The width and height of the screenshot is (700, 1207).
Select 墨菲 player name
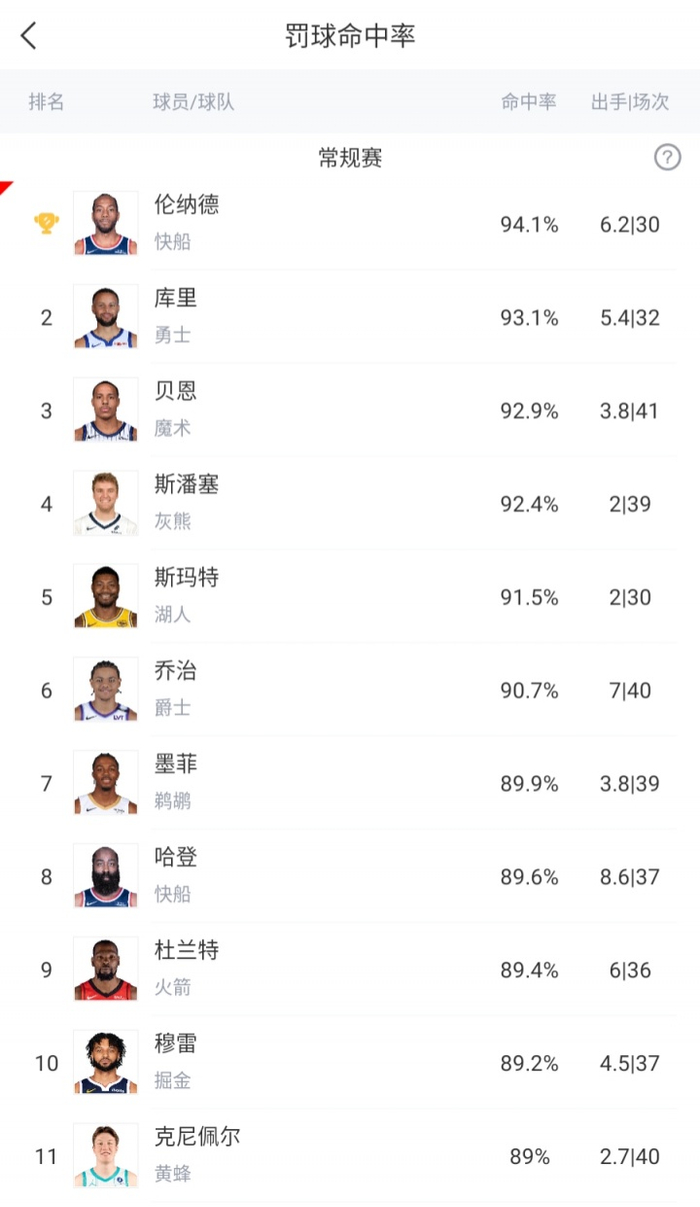(x=175, y=764)
